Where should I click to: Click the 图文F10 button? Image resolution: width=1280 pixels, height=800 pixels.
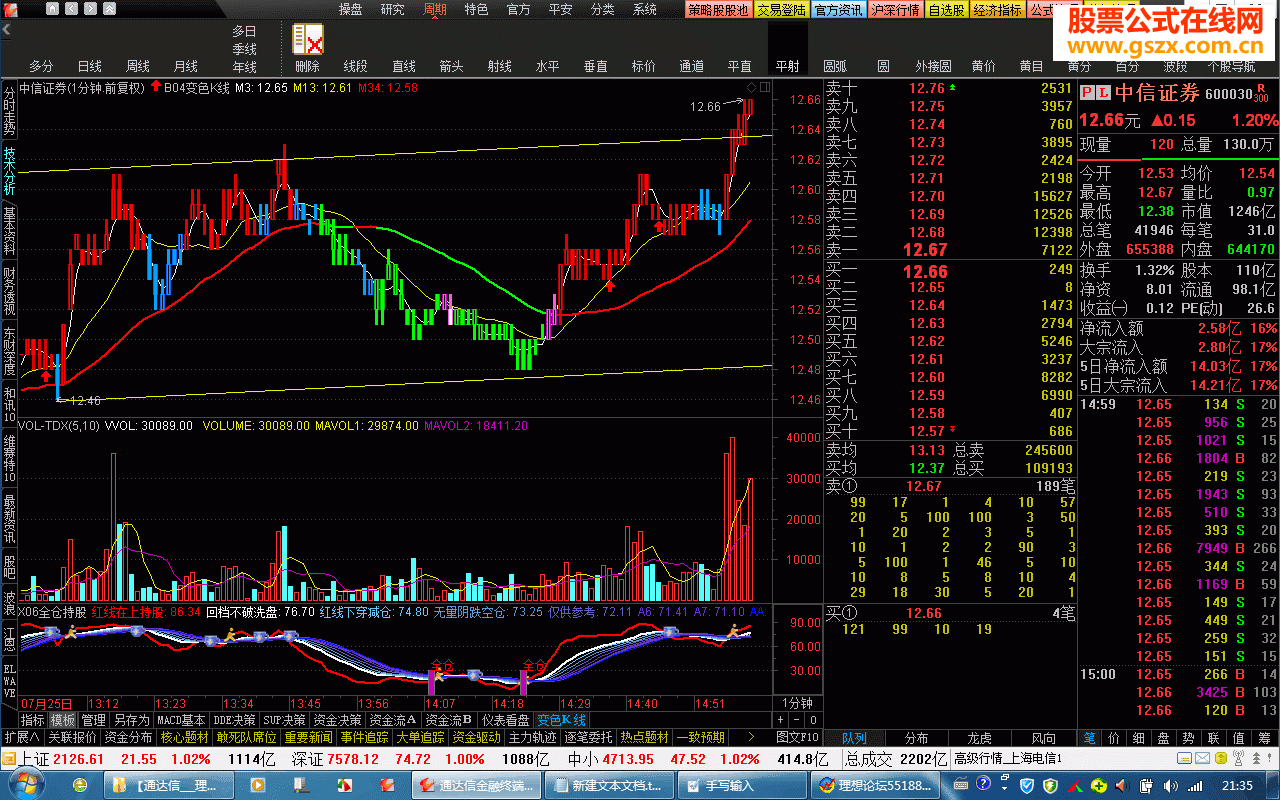click(x=797, y=737)
